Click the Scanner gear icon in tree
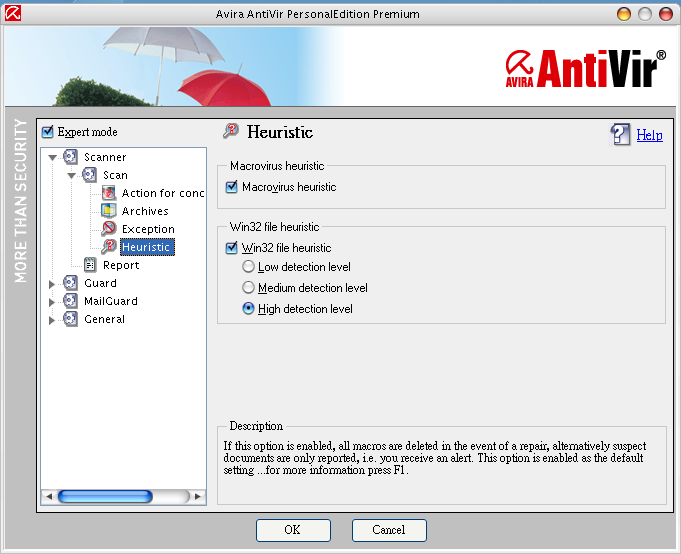This screenshot has height=554, width=681. 70,157
